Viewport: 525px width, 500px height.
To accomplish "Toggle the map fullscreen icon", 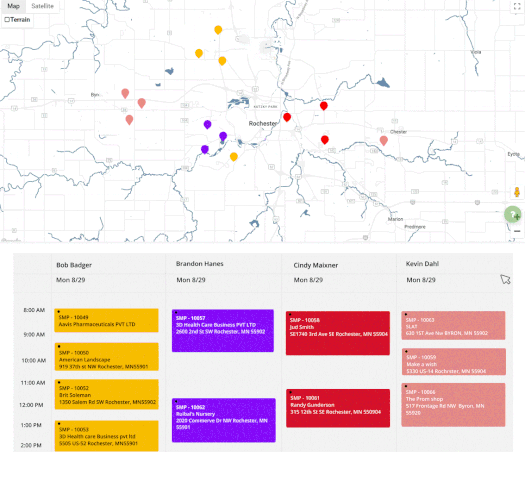I will tap(517, 7).
